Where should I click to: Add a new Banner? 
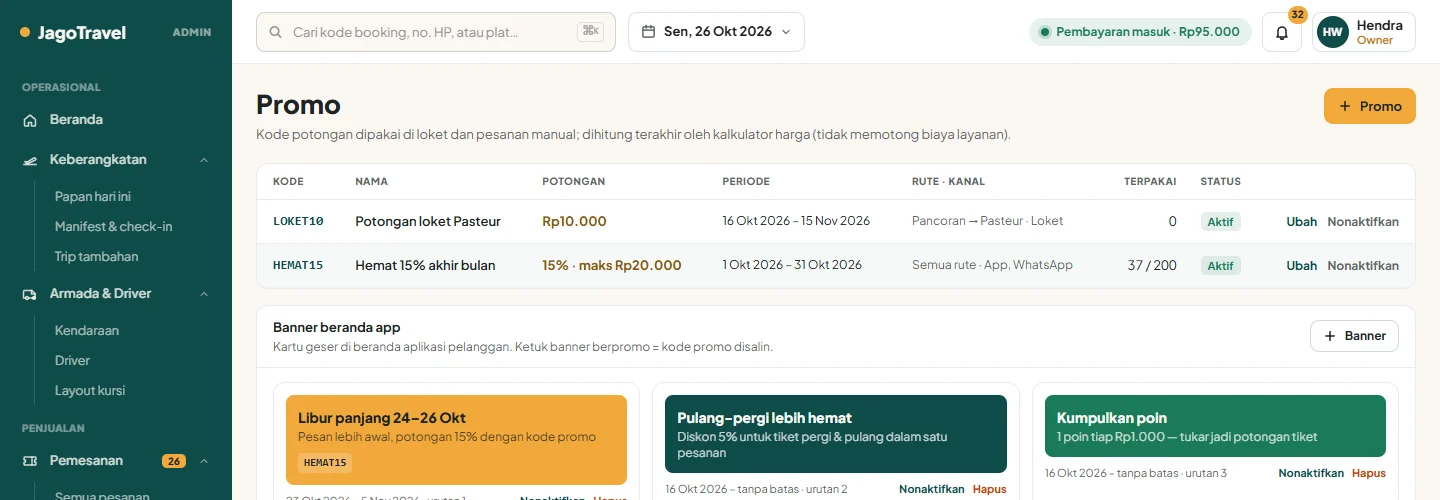coord(1354,336)
